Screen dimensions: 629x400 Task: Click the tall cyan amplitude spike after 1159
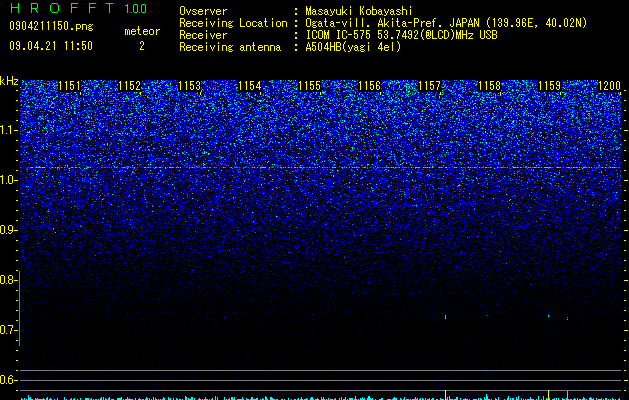pyautogui.click(x=567, y=395)
